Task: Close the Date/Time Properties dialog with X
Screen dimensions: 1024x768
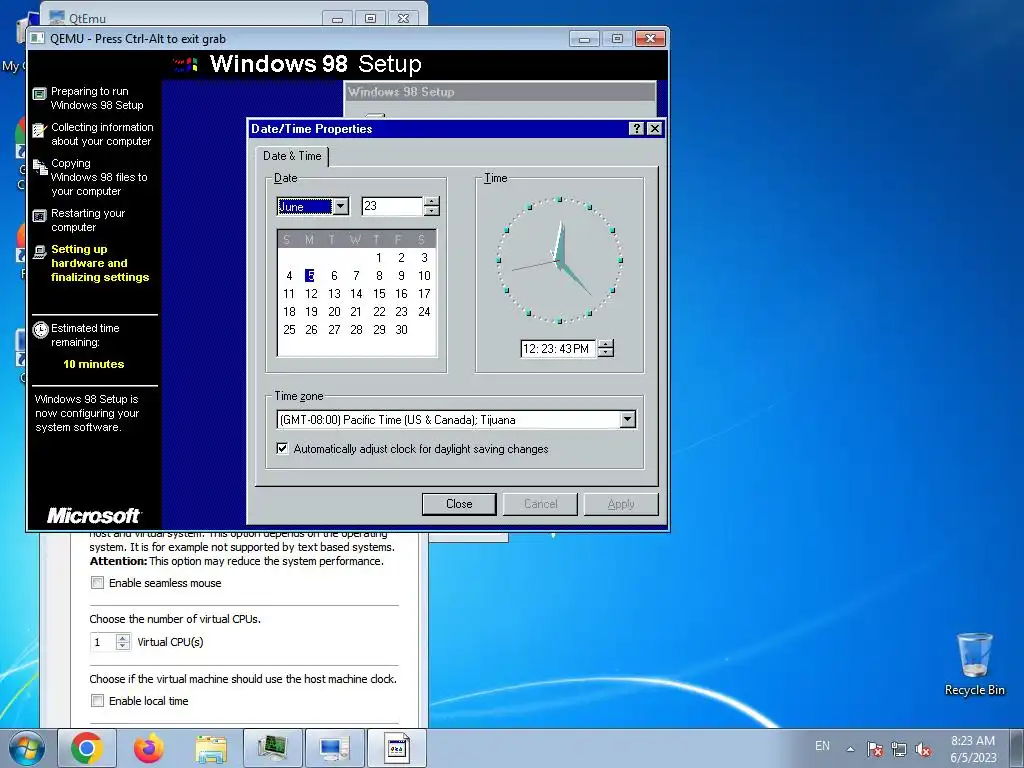Action: pyautogui.click(x=654, y=129)
